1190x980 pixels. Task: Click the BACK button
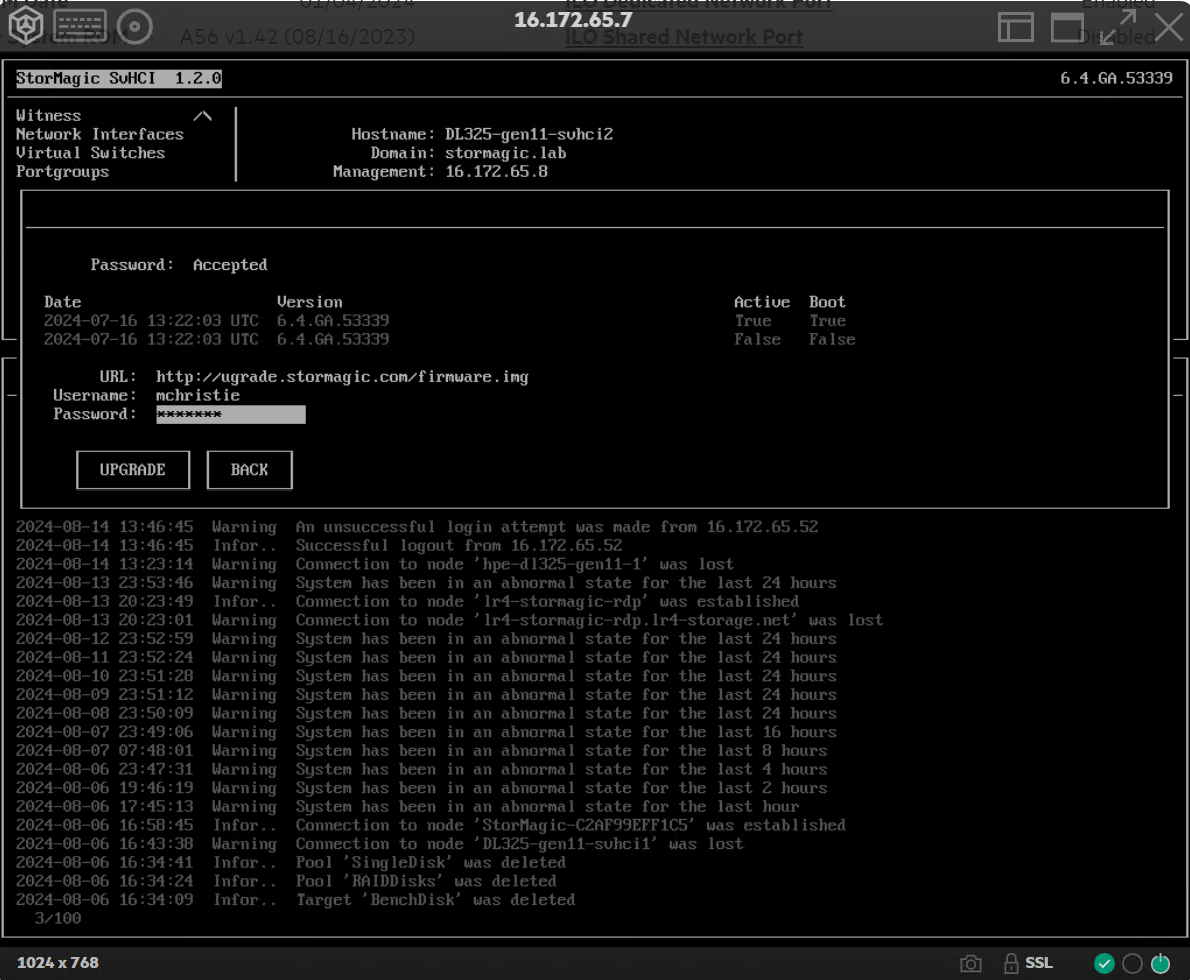click(250, 470)
